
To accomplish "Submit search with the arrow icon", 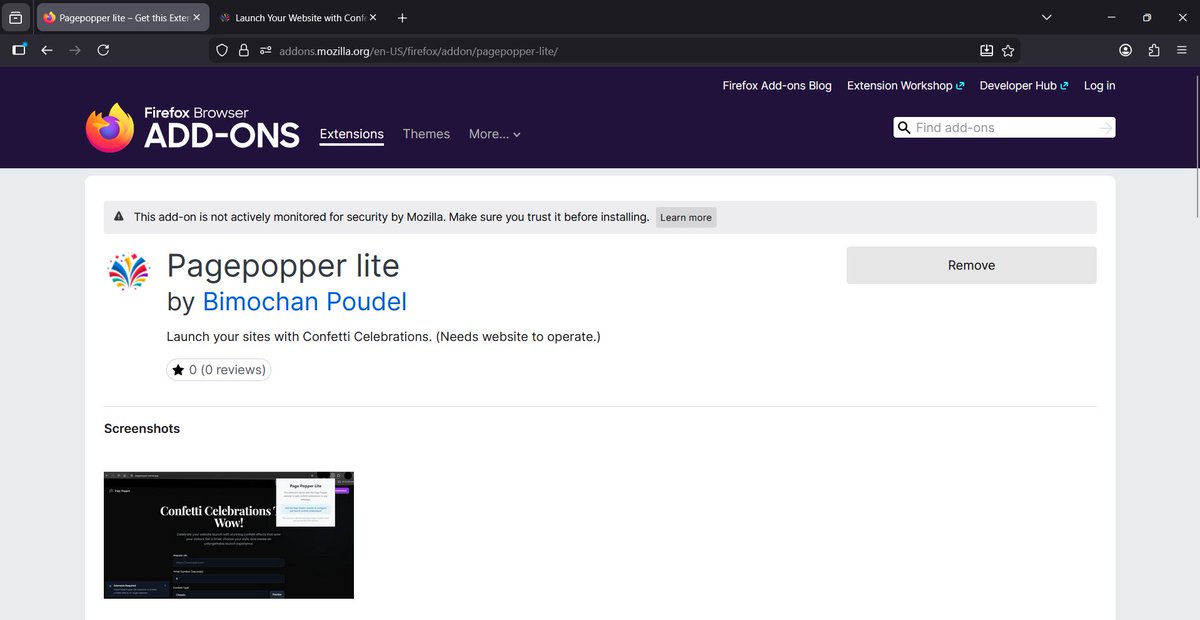I will pyautogui.click(x=1105, y=128).
